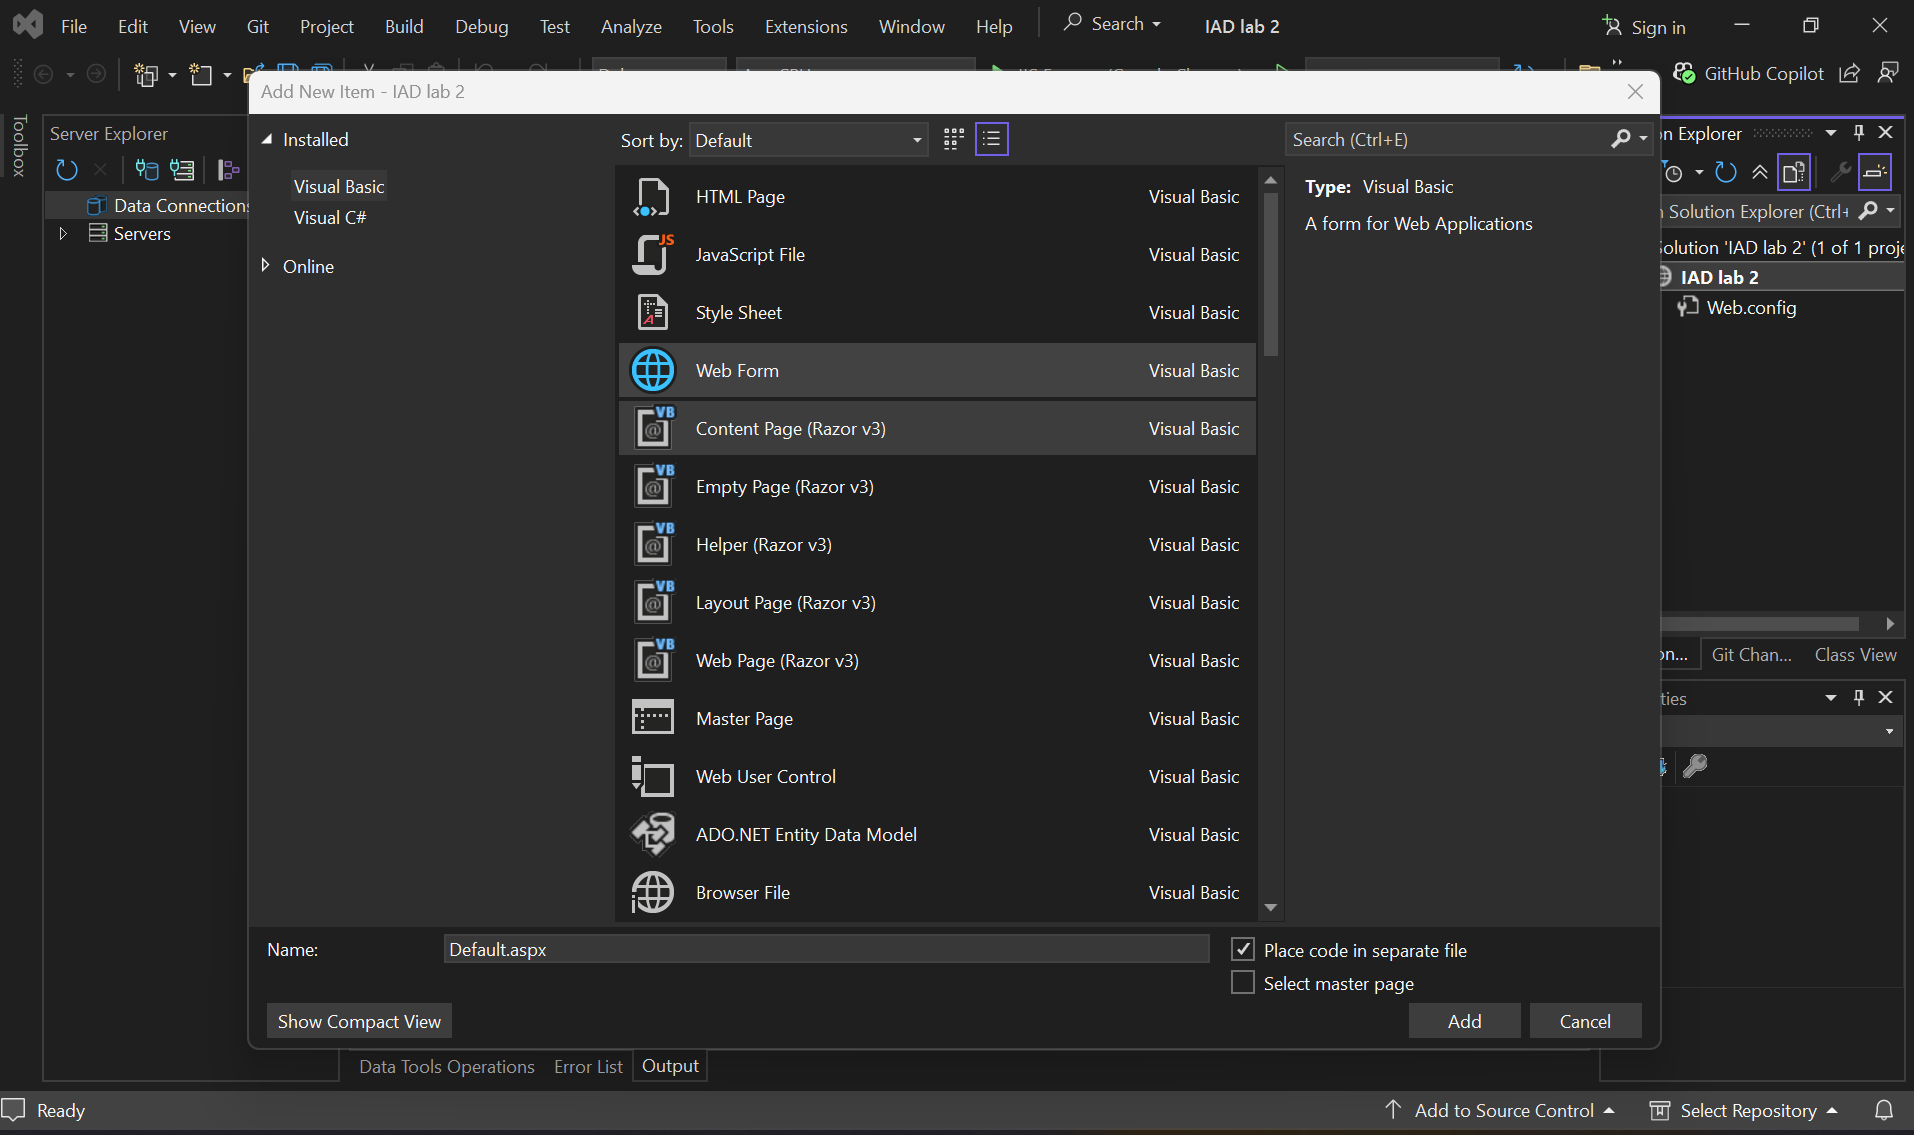The height and width of the screenshot is (1135, 1914).
Task: Click the Add button
Action: pos(1464,1021)
